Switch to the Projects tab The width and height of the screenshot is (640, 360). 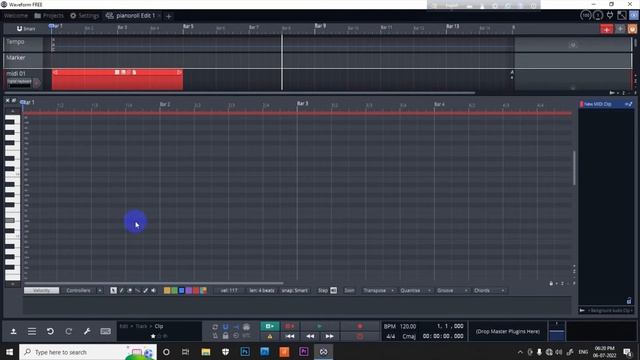(x=49, y=16)
